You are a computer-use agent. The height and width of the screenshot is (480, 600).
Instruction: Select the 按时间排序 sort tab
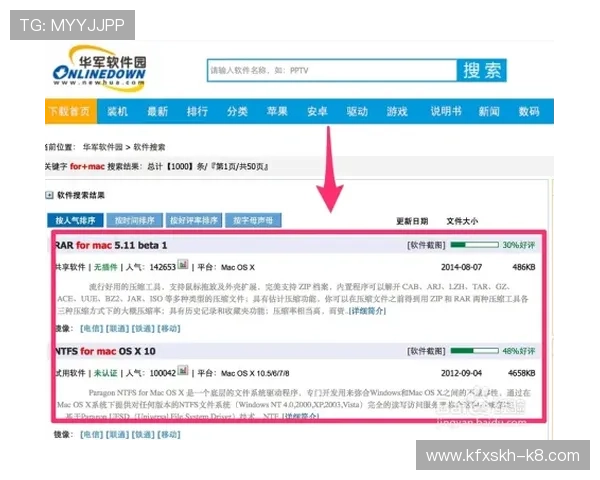tap(135, 220)
